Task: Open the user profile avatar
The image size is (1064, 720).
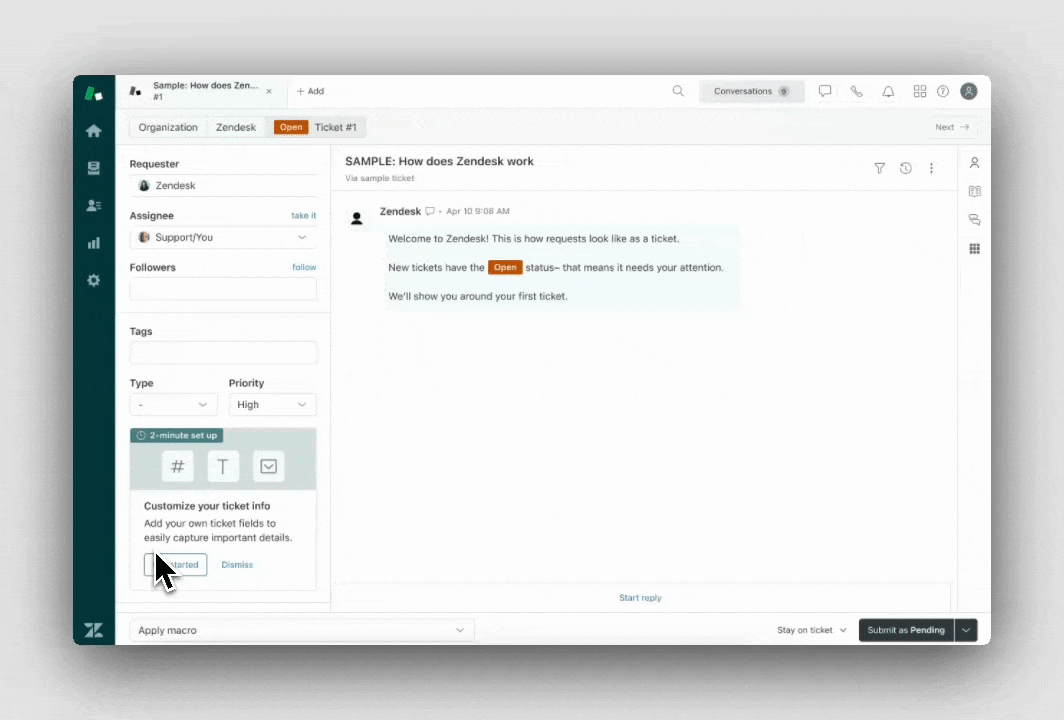Action: tap(969, 91)
